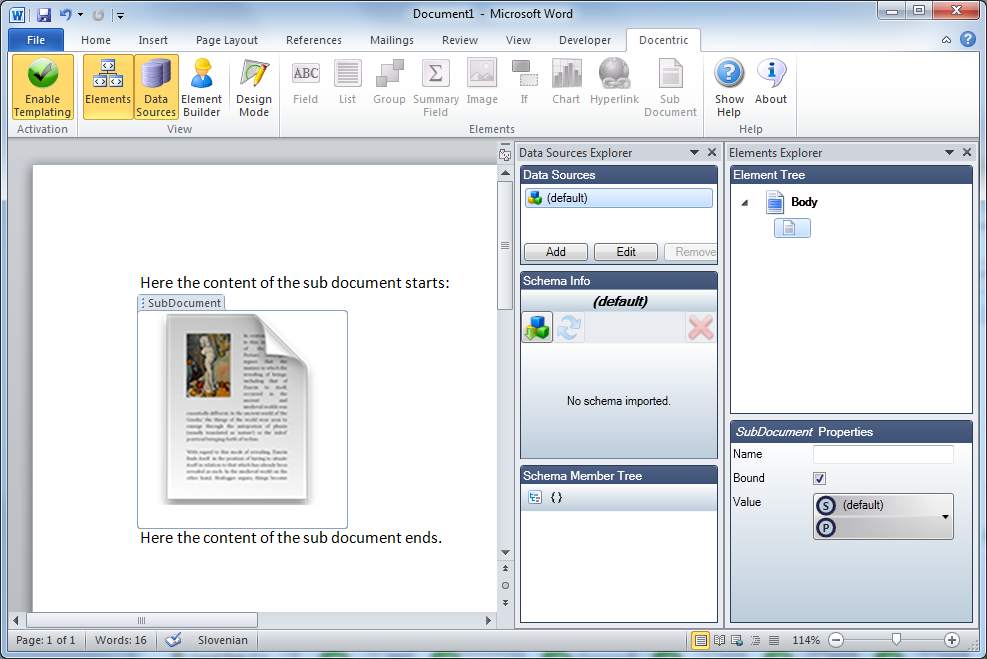Open Data Sources Explorer pane options dropdown

coord(694,152)
